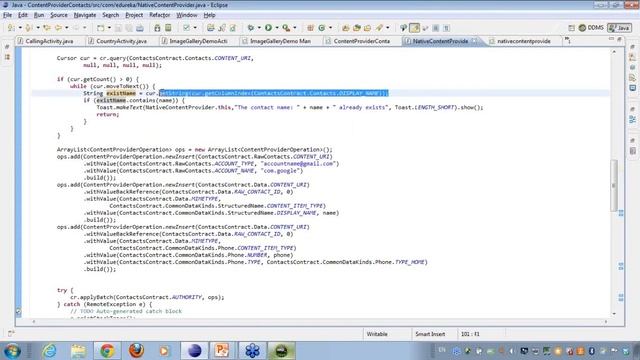
Task: Open the New file dropdown arrow
Action: pos(109,28)
